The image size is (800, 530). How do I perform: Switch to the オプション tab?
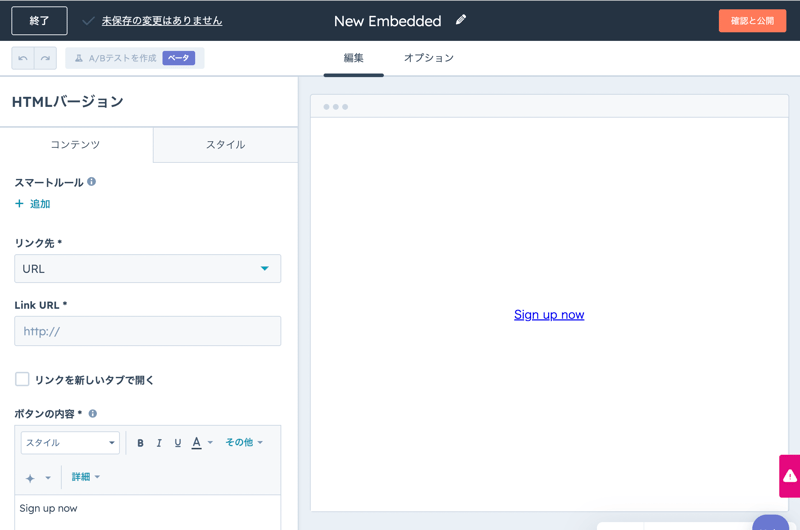pyautogui.click(x=429, y=58)
